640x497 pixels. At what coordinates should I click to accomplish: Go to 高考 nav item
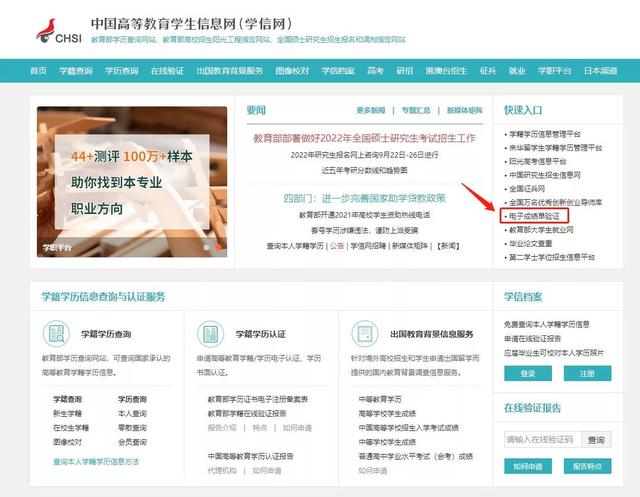tap(376, 71)
